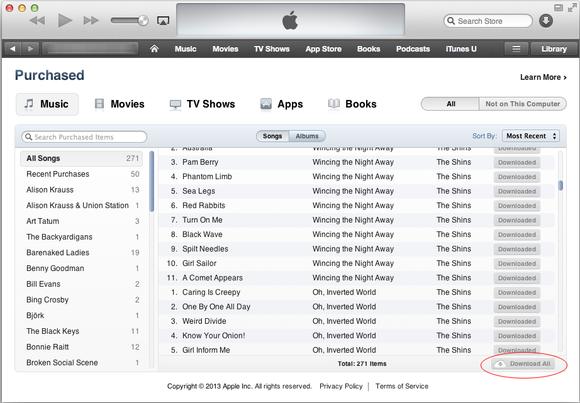Navigate forward with the right arrow button
This screenshot has height=403, width=580.
tap(30, 48)
